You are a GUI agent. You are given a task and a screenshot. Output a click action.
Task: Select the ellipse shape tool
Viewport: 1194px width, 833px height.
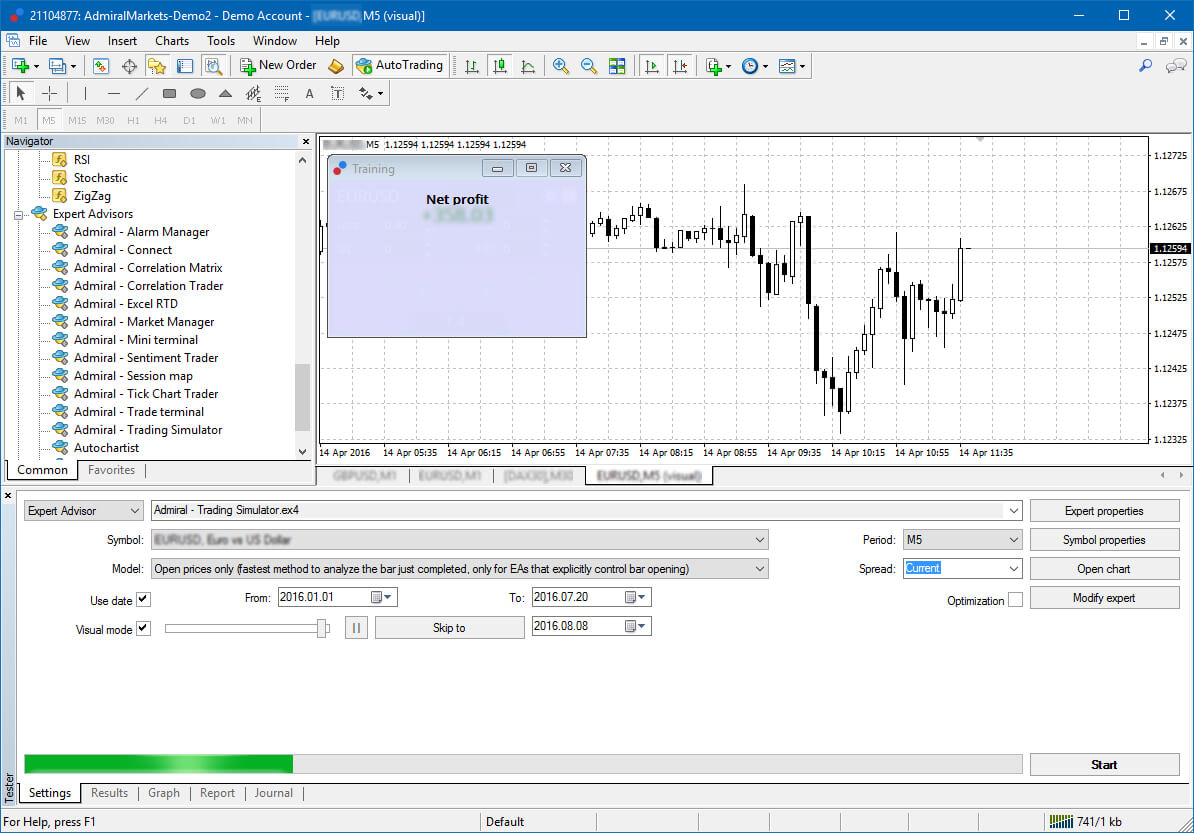pyautogui.click(x=198, y=93)
